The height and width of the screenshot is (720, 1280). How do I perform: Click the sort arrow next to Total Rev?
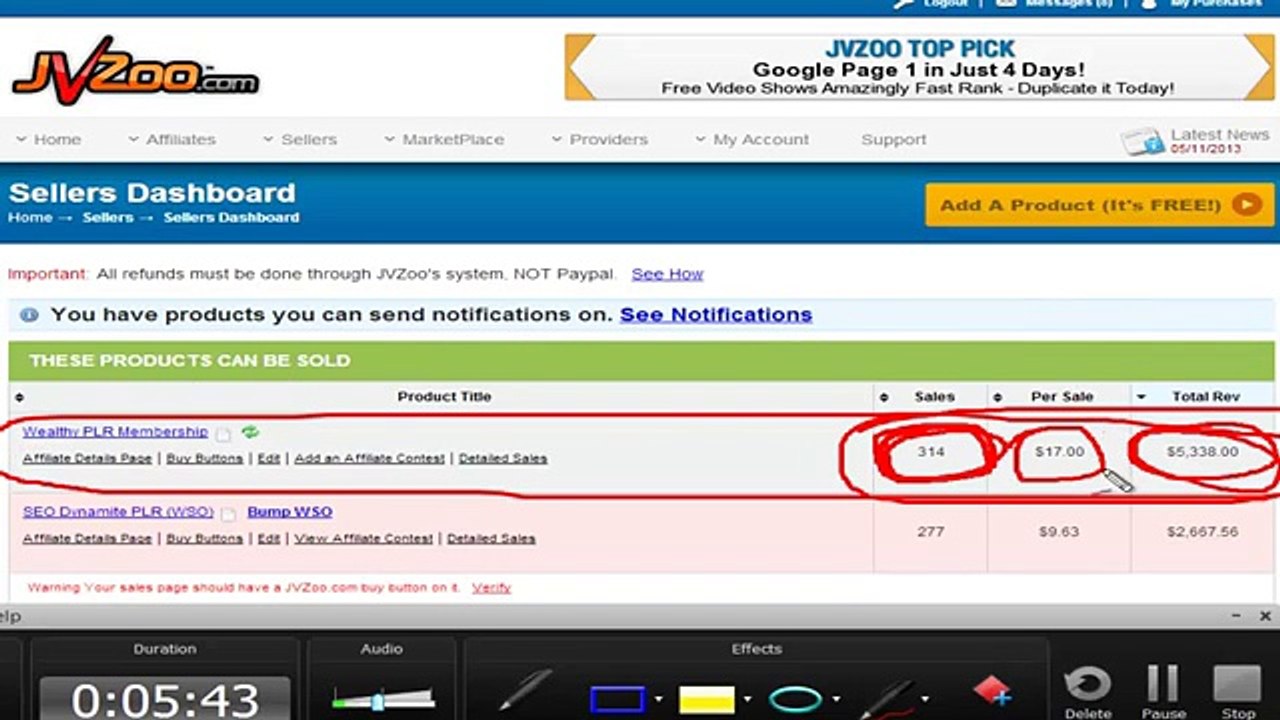pyautogui.click(x=1141, y=397)
